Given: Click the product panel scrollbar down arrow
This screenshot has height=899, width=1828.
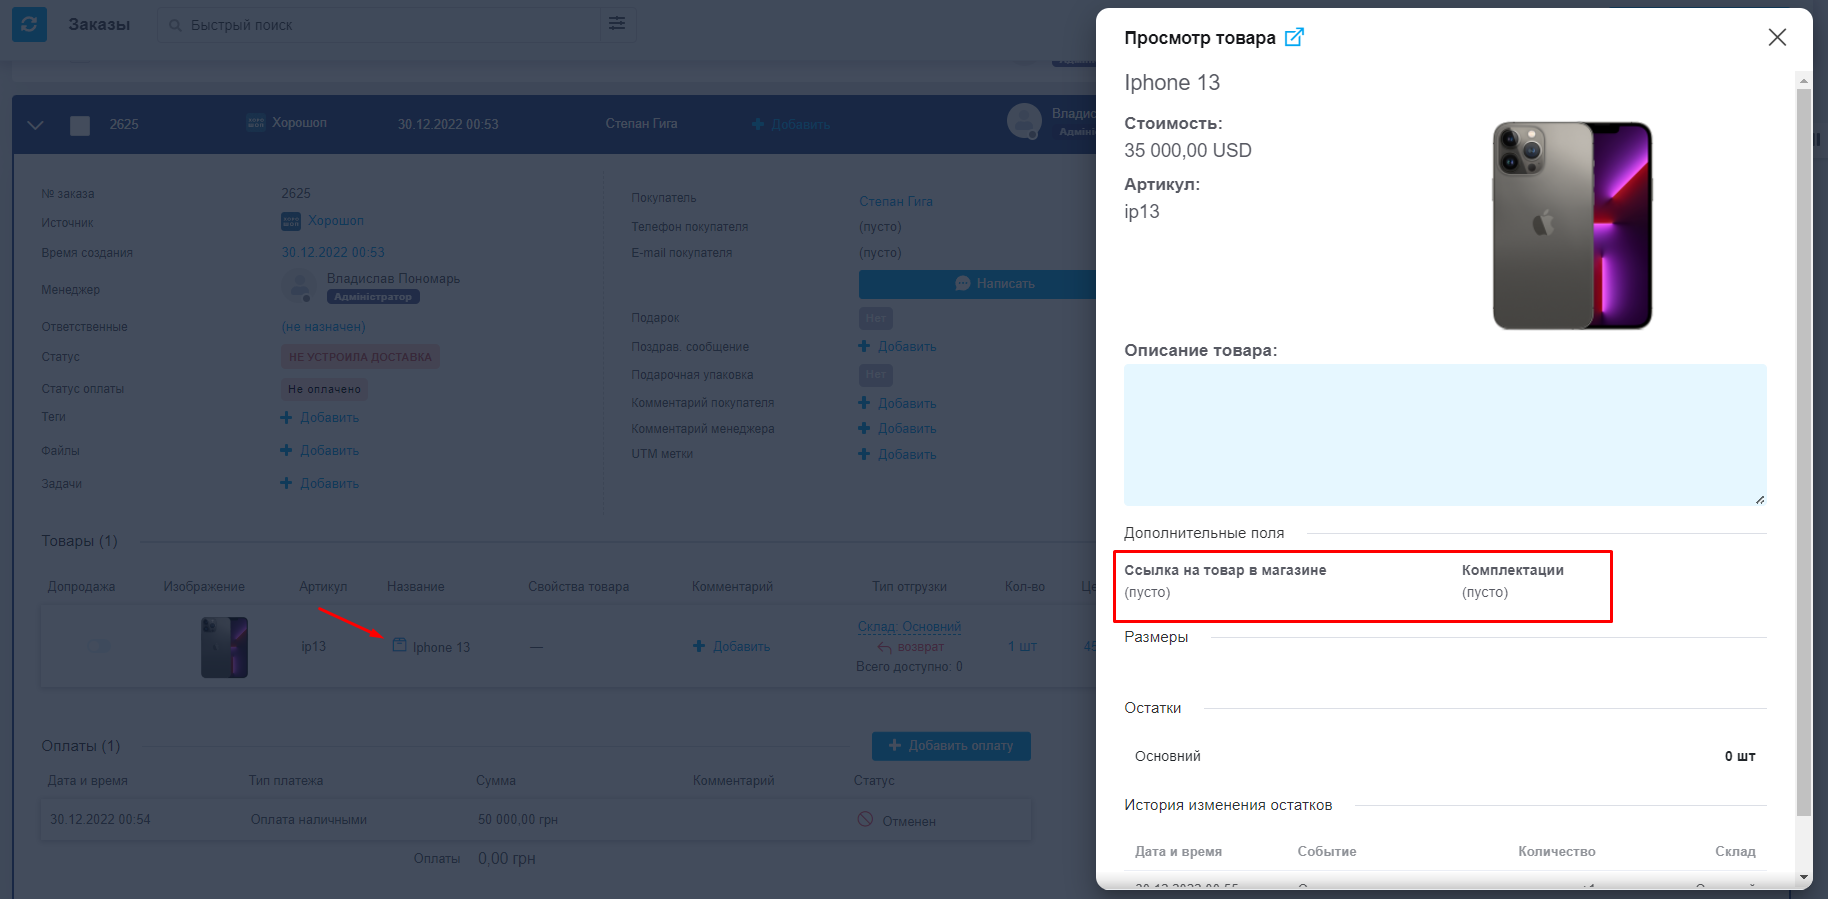Looking at the screenshot, I should [x=1804, y=878].
